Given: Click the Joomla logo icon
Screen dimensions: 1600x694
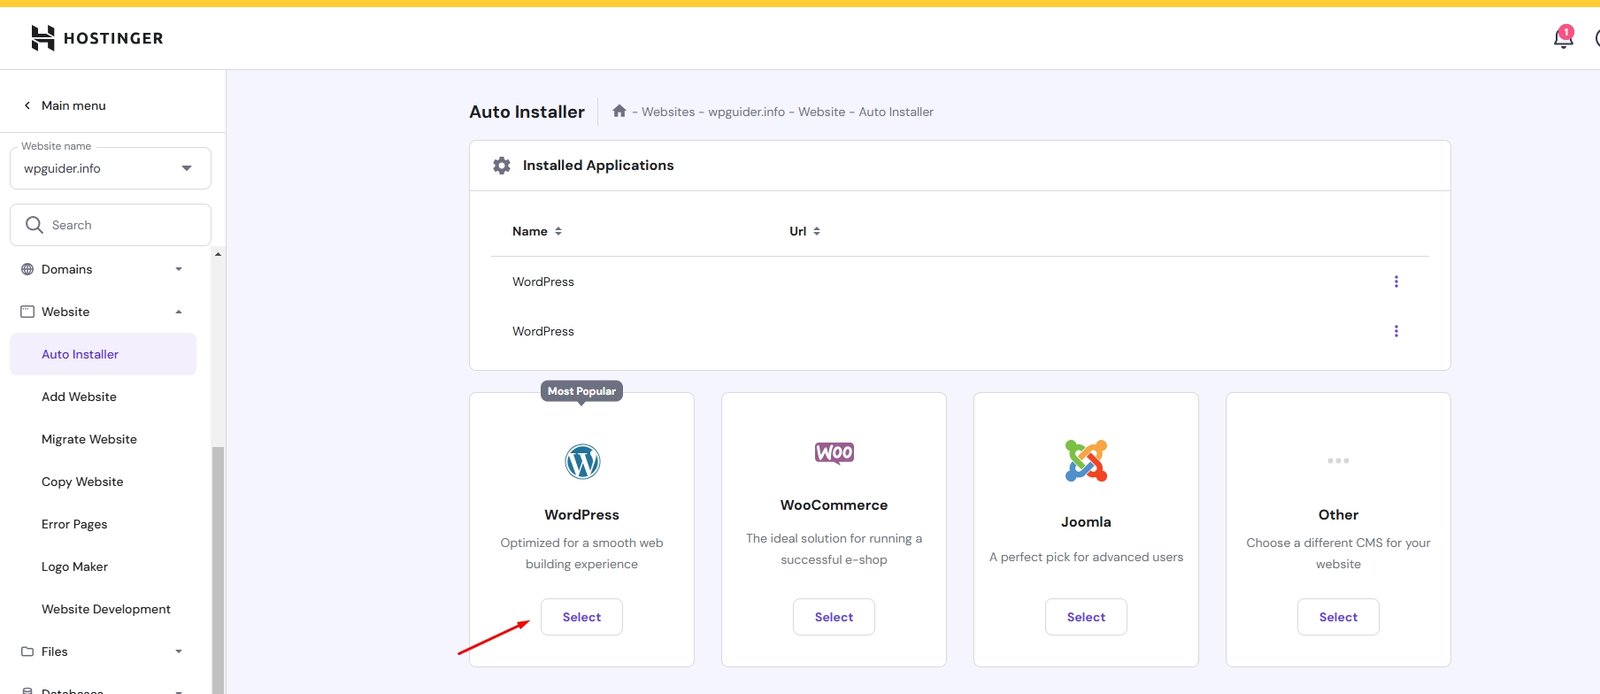Looking at the screenshot, I should click(1086, 461).
